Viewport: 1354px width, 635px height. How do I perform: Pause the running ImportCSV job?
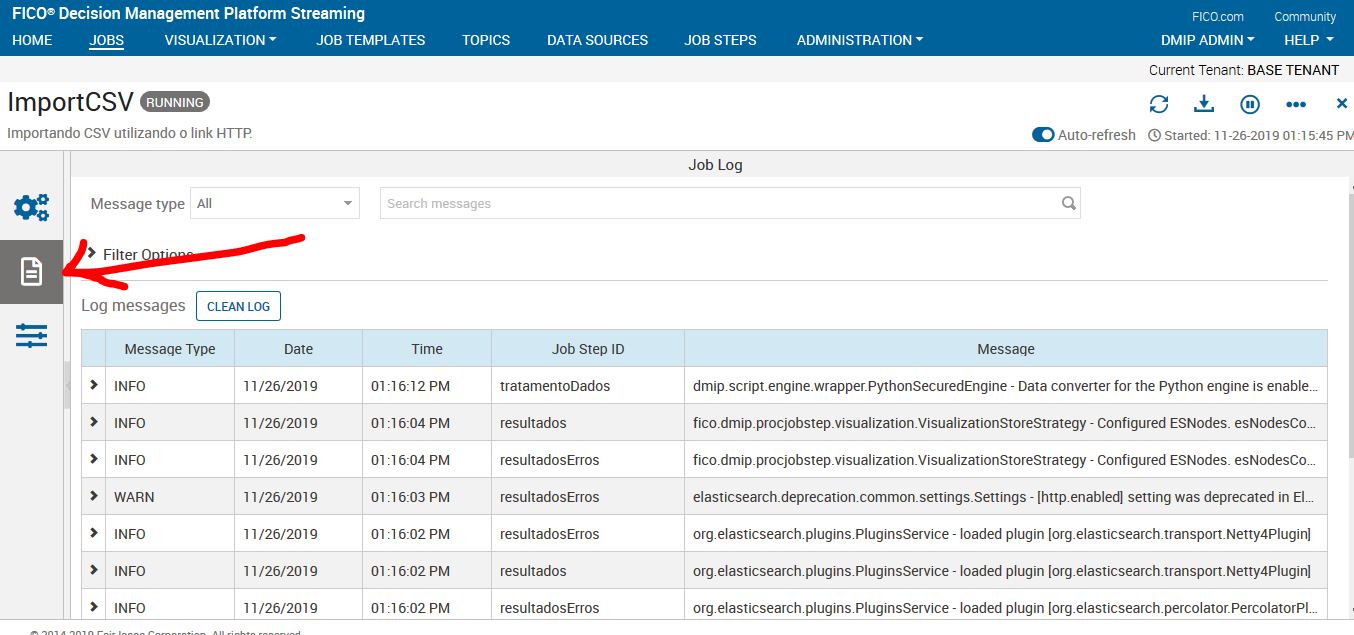(1249, 103)
